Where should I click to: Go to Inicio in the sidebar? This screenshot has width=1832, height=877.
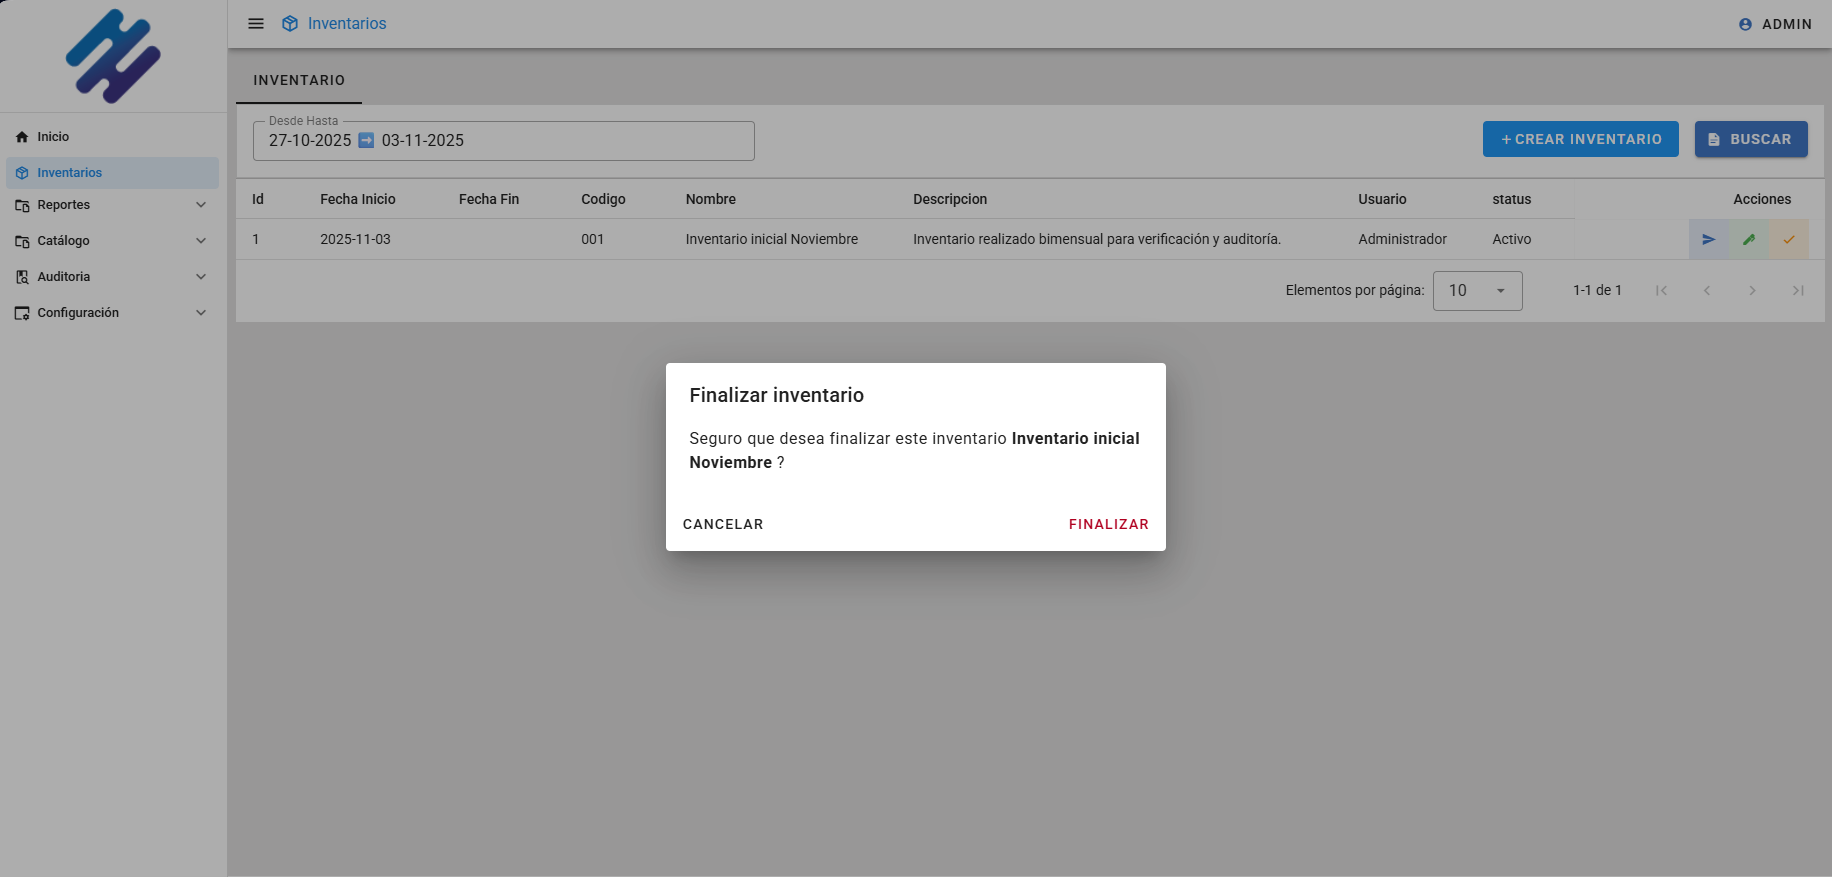54,137
